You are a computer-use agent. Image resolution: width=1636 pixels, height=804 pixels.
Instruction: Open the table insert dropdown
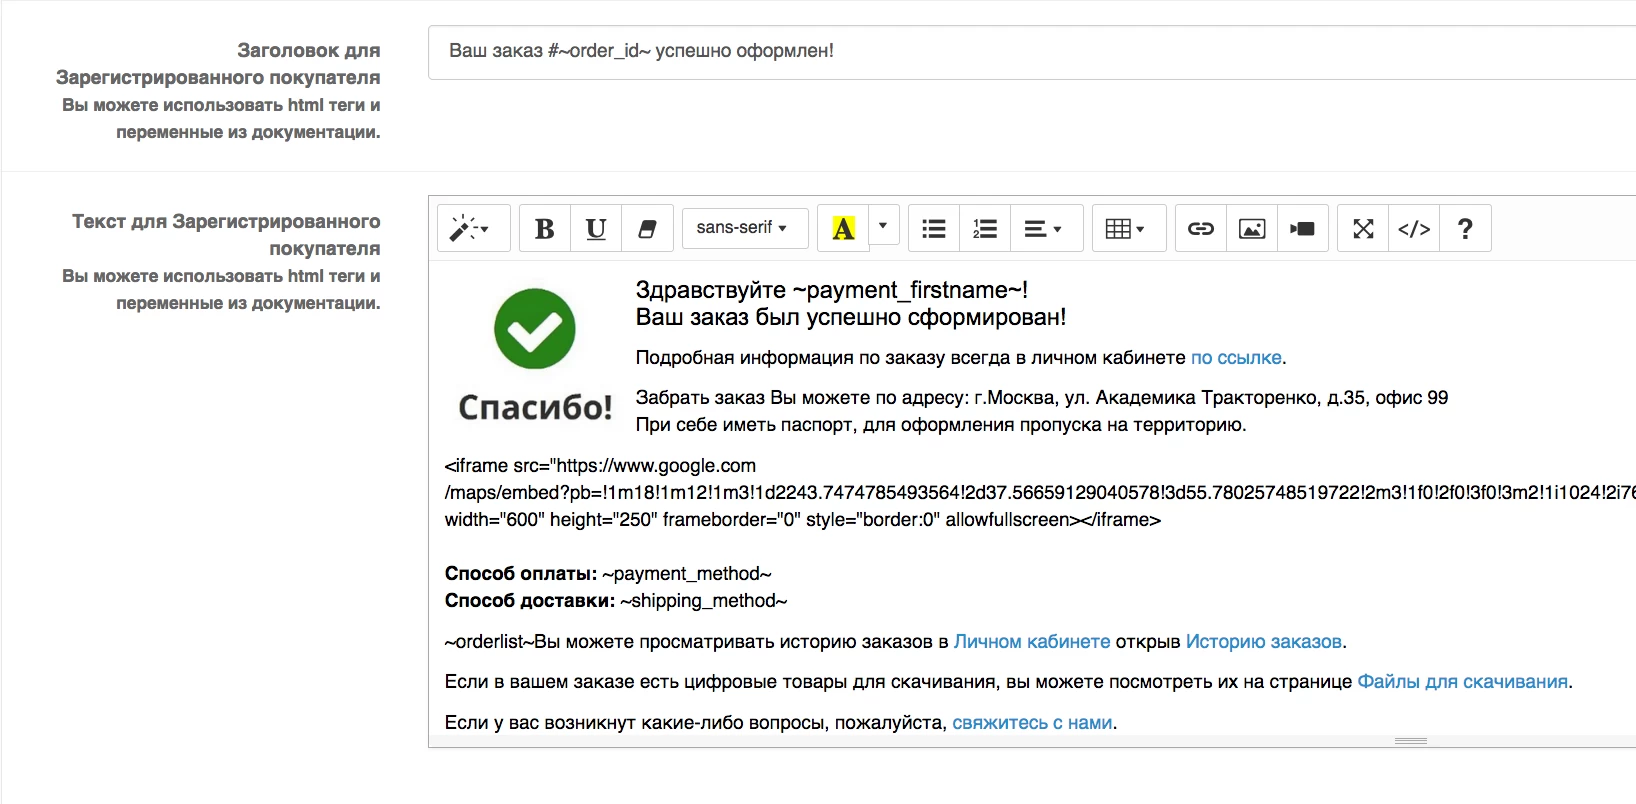click(x=1125, y=229)
